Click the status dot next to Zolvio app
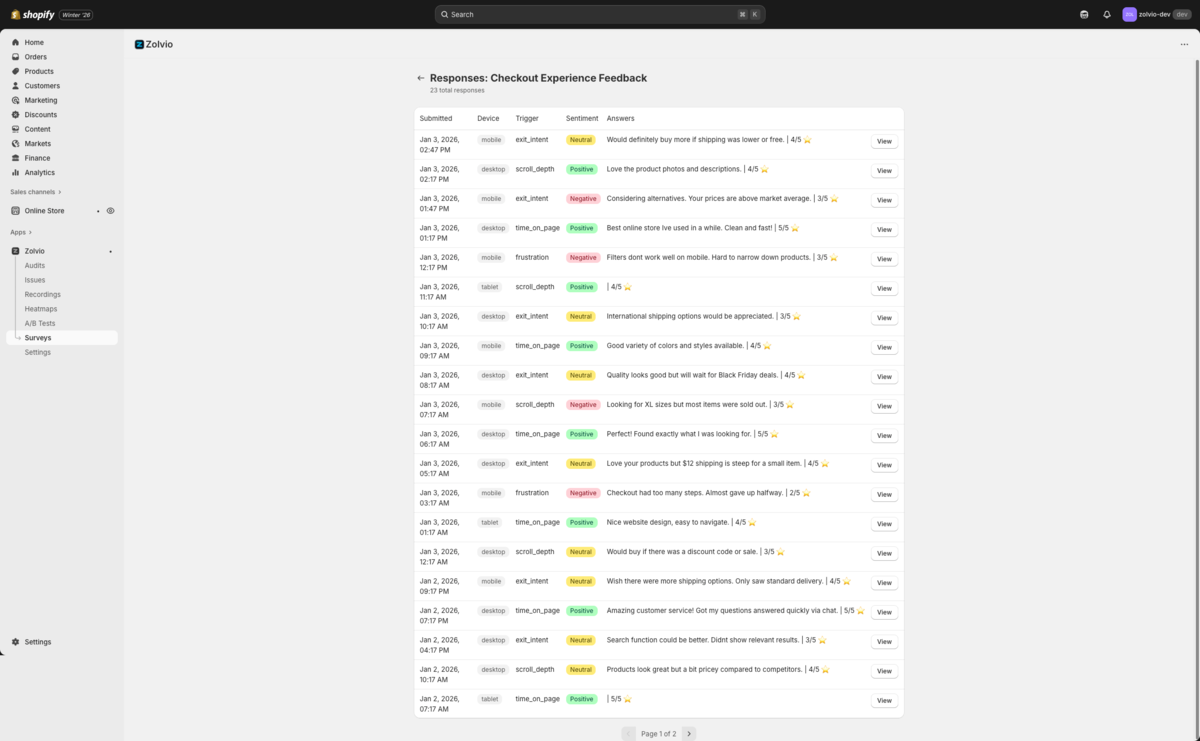Screen dimensions: 1200x741 point(110,251)
